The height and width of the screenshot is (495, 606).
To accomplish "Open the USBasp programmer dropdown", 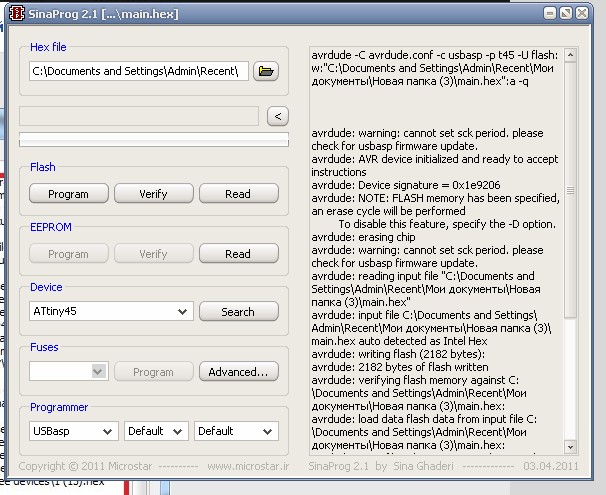I will click(x=73, y=431).
